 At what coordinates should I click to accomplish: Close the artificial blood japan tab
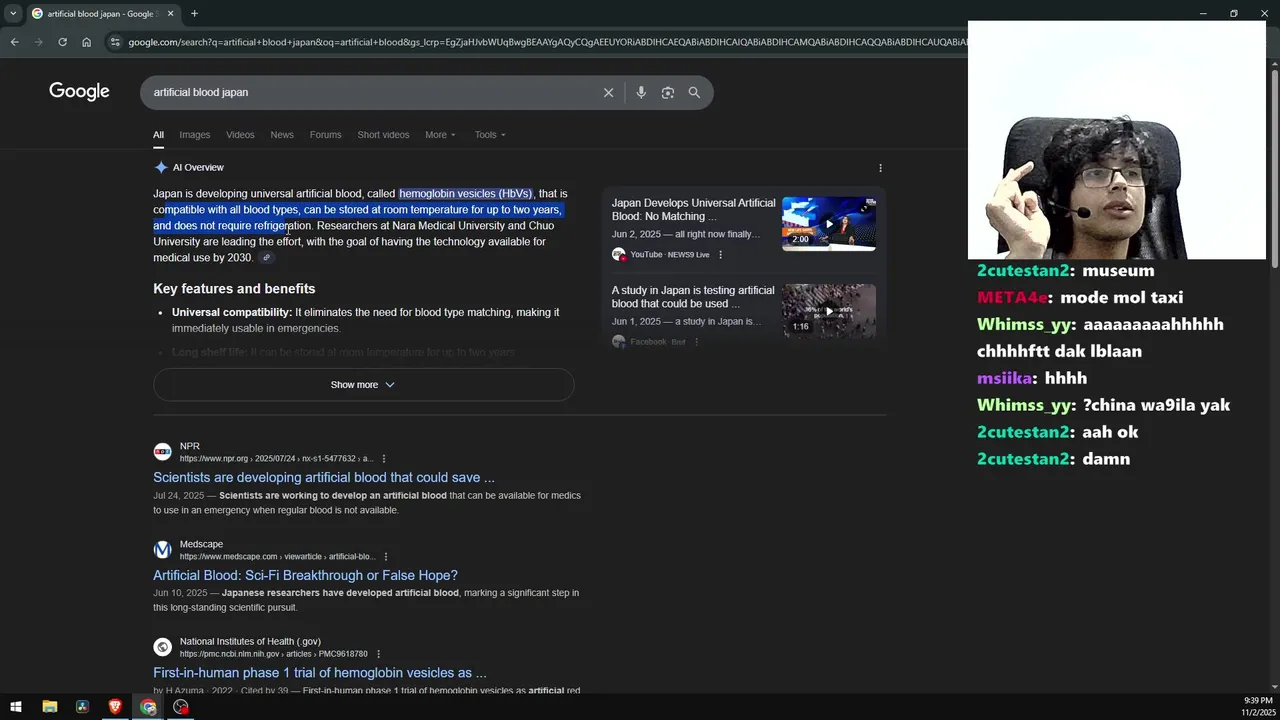point(170,14)
